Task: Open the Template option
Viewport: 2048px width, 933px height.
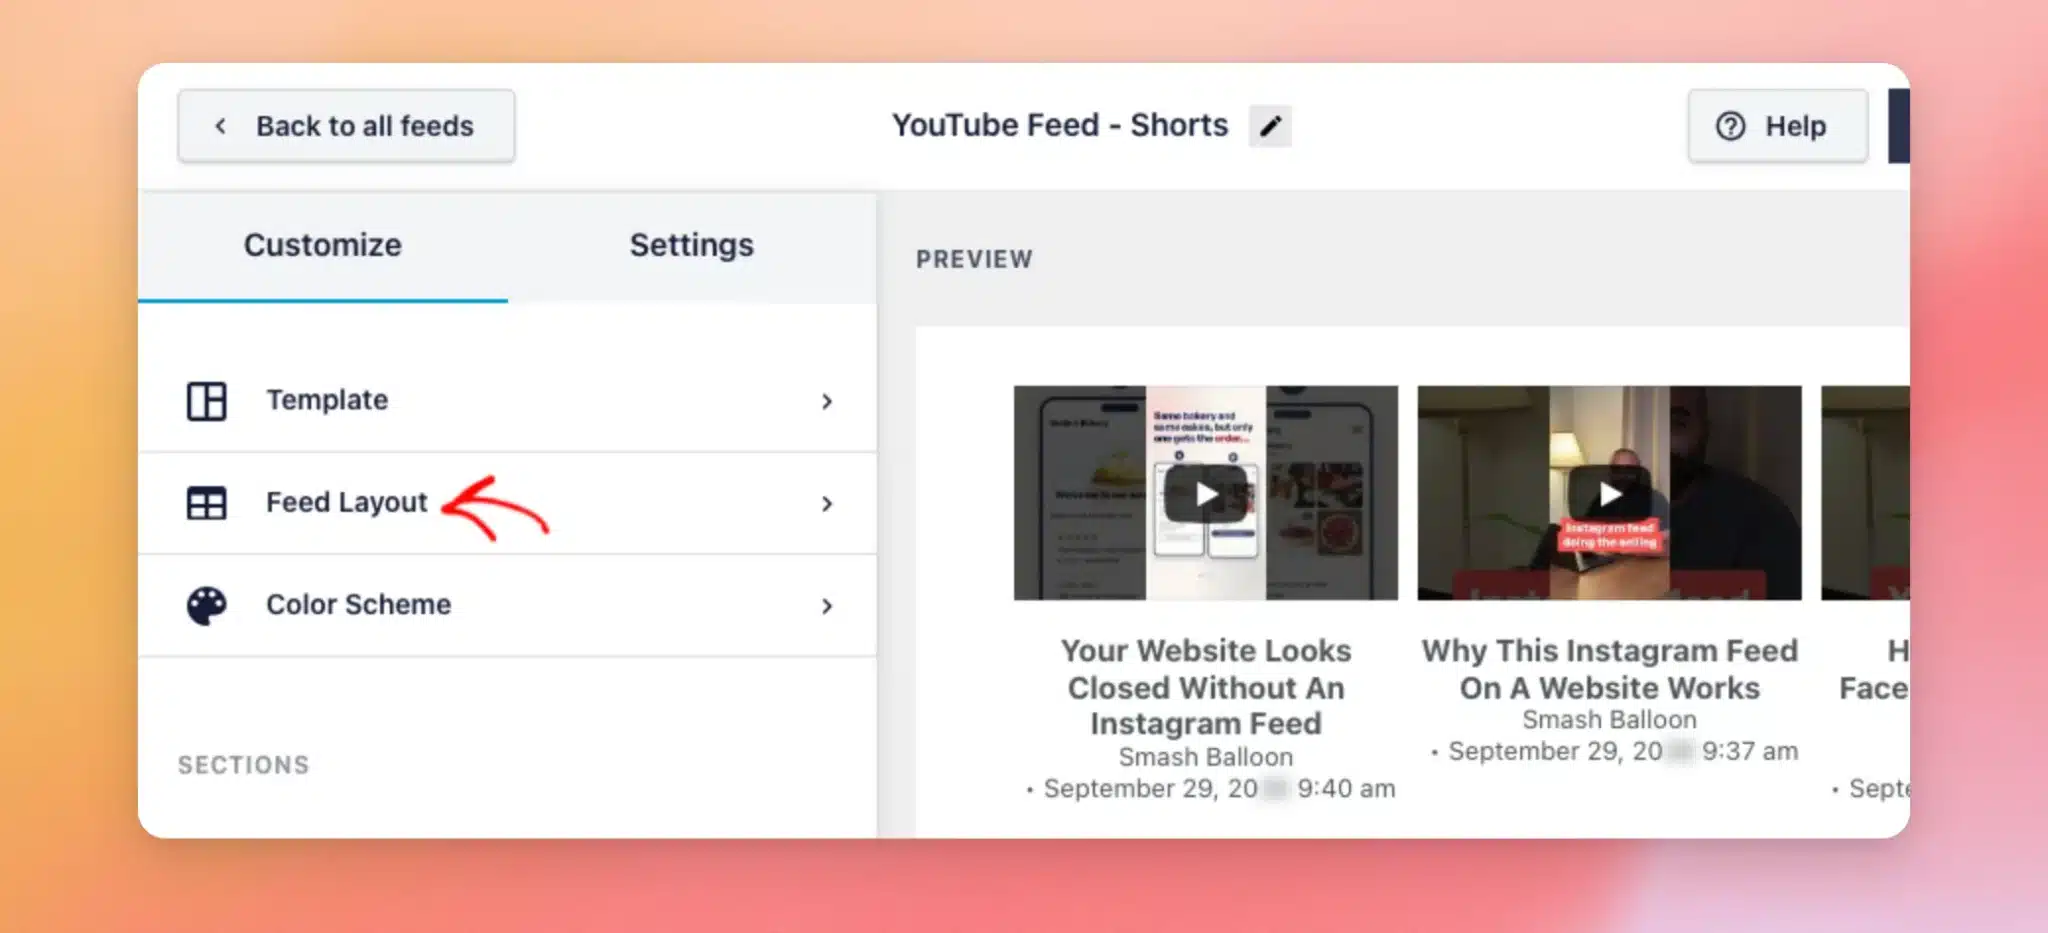Action: click(508, 401)
